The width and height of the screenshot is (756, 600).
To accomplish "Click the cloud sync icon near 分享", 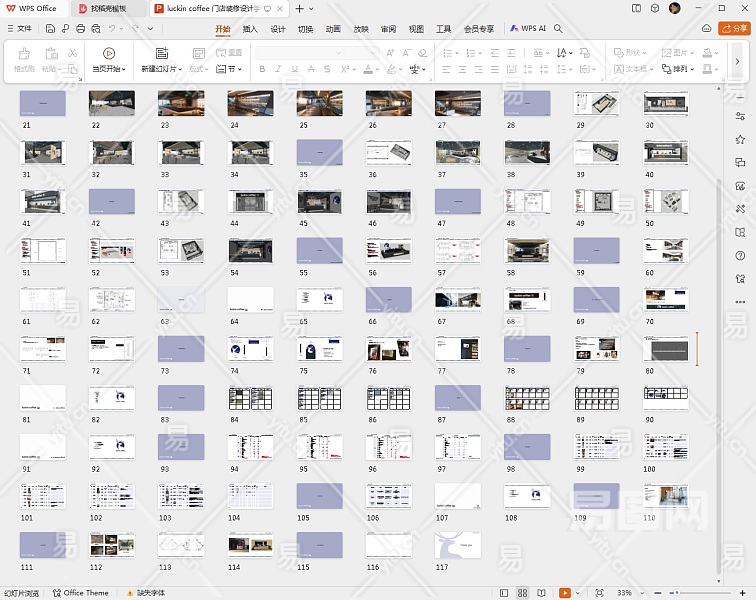I will [707, 29].
